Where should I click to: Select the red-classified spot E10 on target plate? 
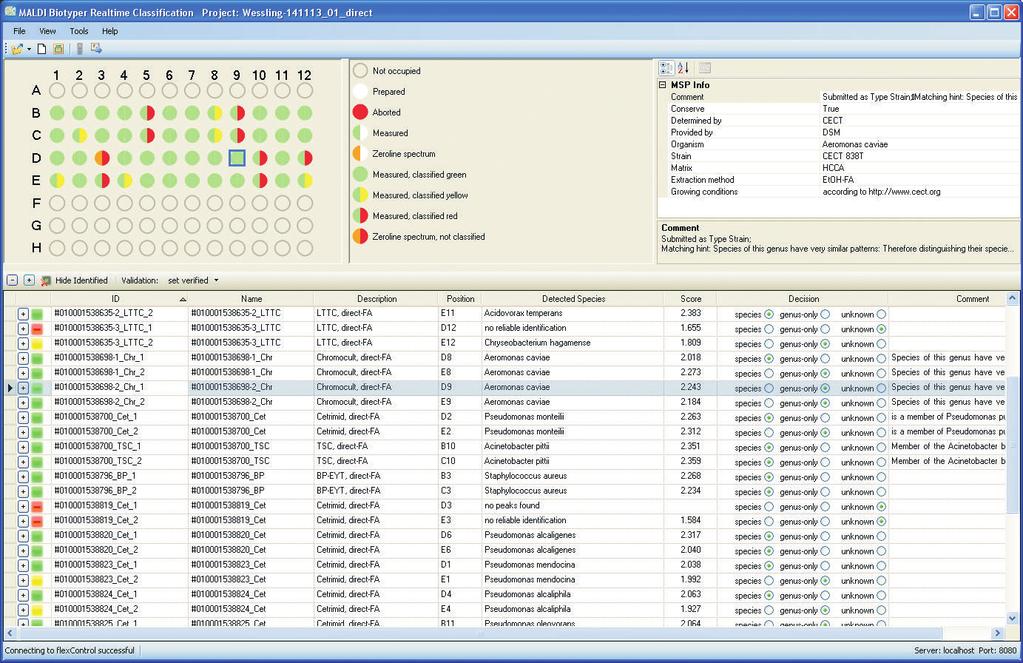260,180
